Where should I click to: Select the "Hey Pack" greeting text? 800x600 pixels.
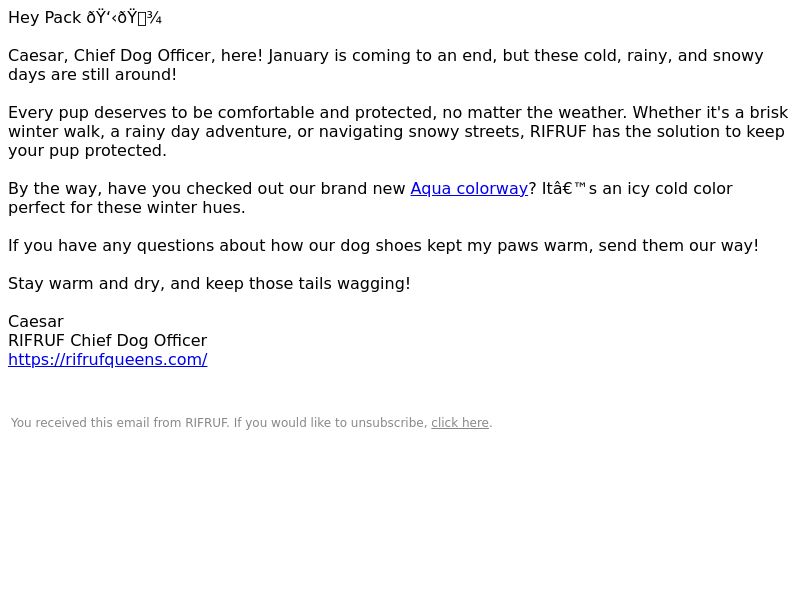tap(44, 18)
